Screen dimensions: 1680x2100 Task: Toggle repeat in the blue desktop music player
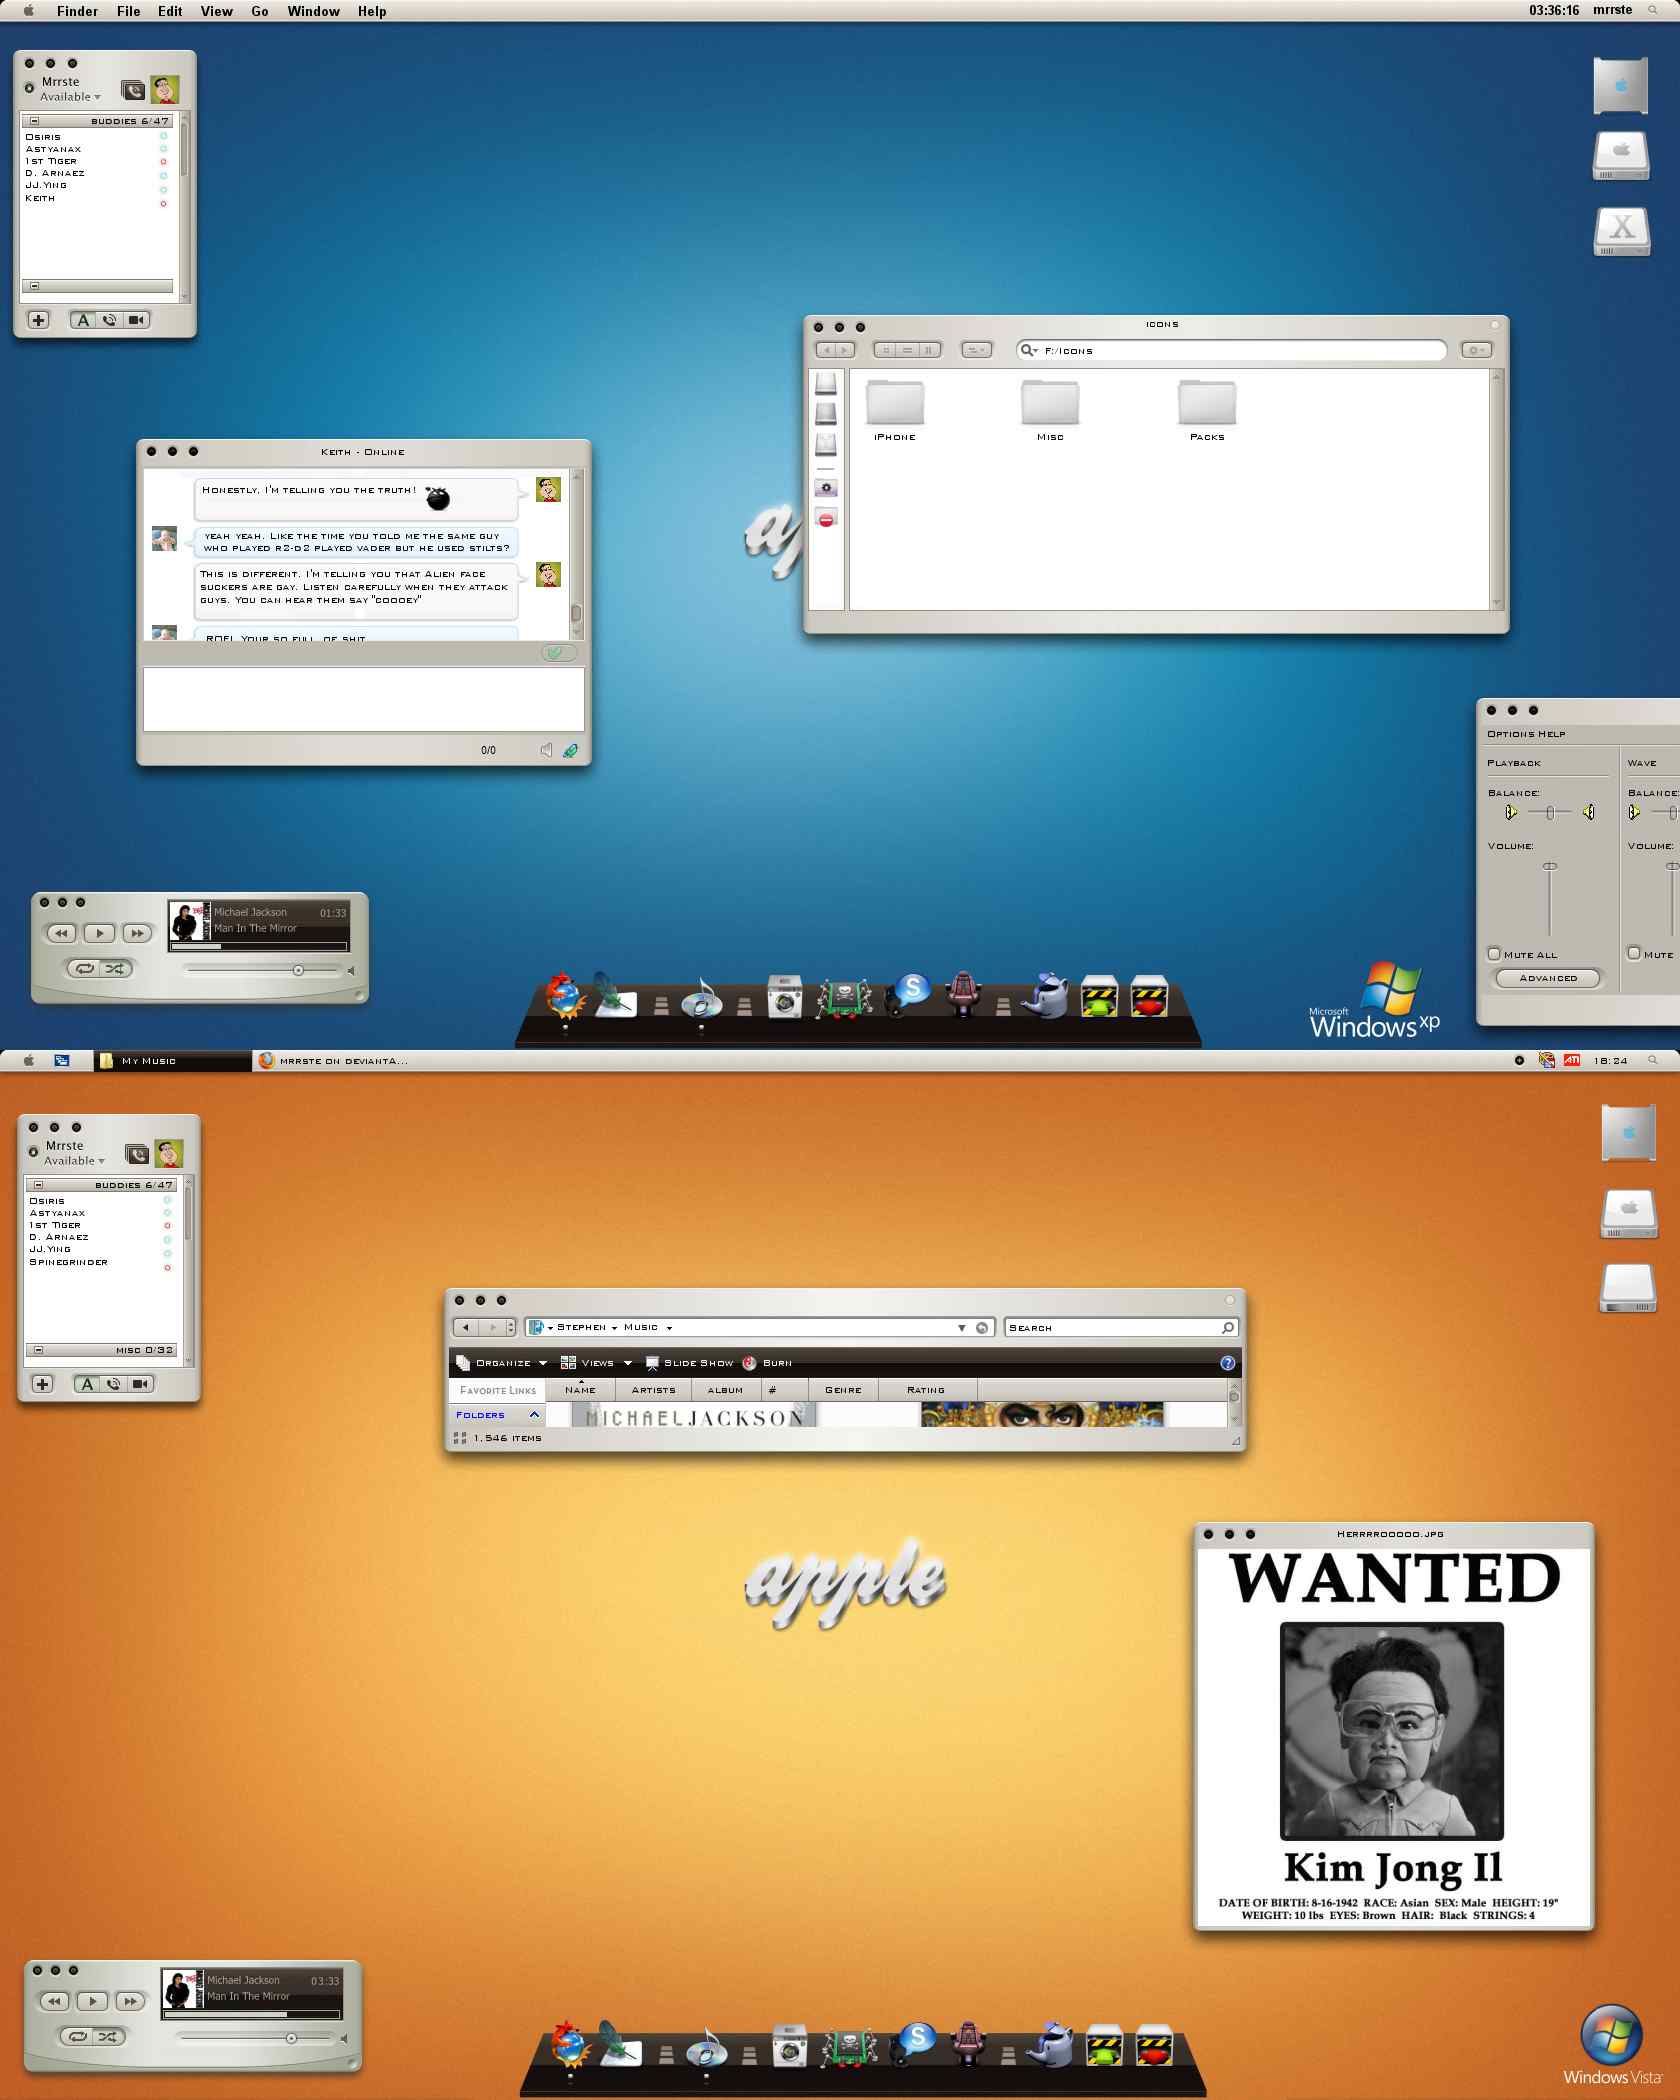point(85,968)
